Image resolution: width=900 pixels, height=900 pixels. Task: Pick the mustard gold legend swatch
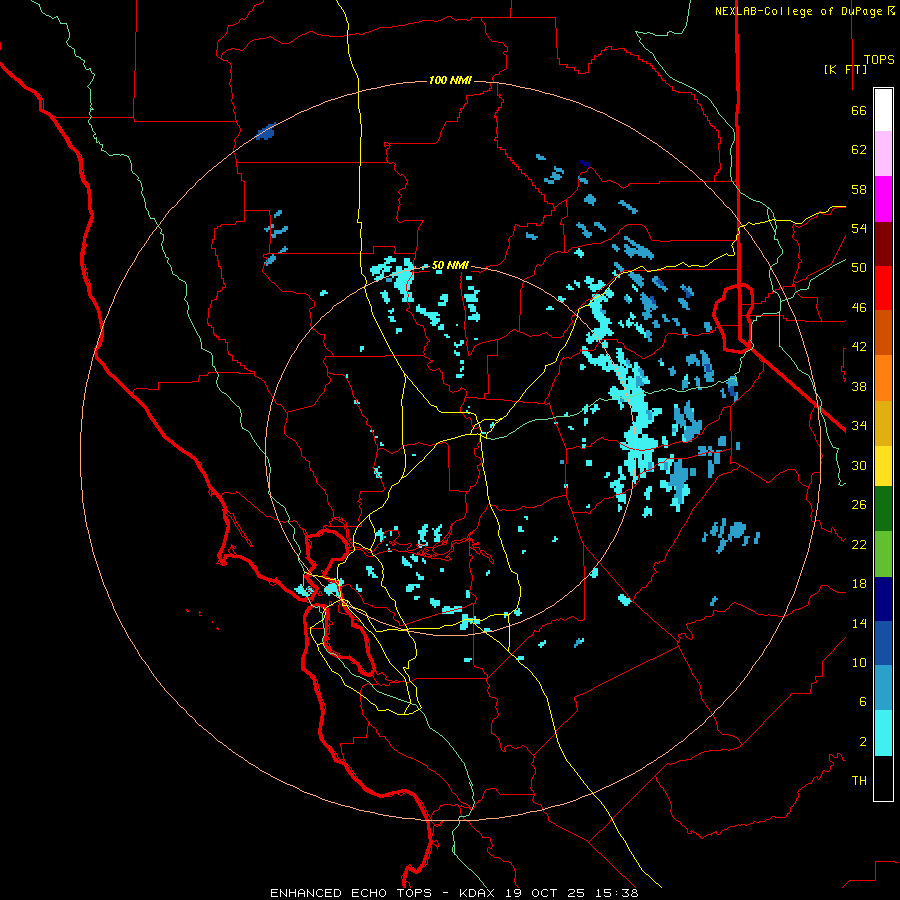883,423
